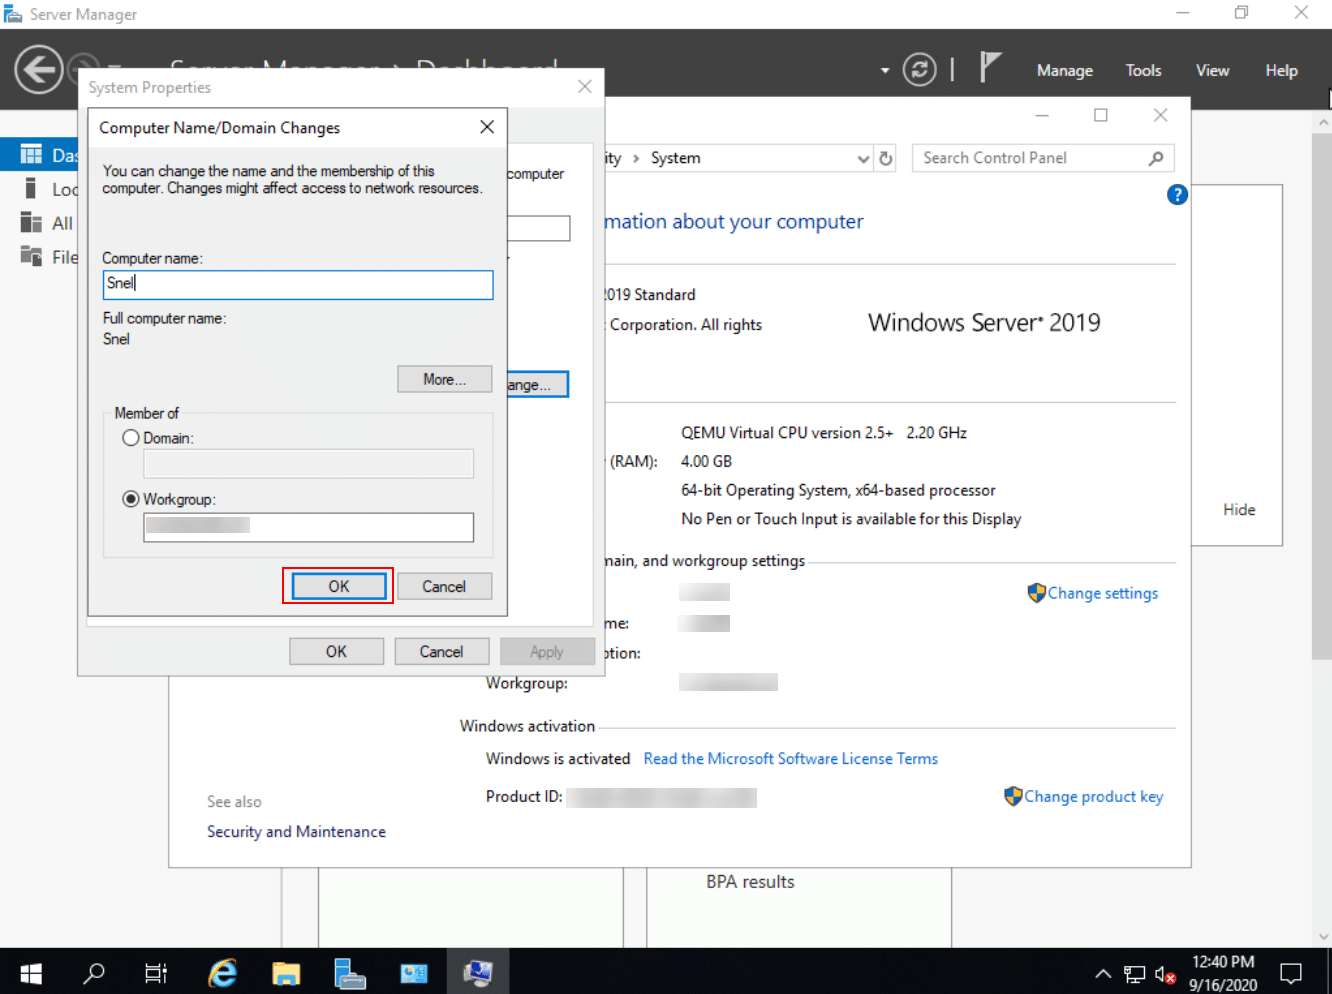The image size is (1332, 994).
Task: Click the muted volume tray icon
Action: (x=1165, y=973)
